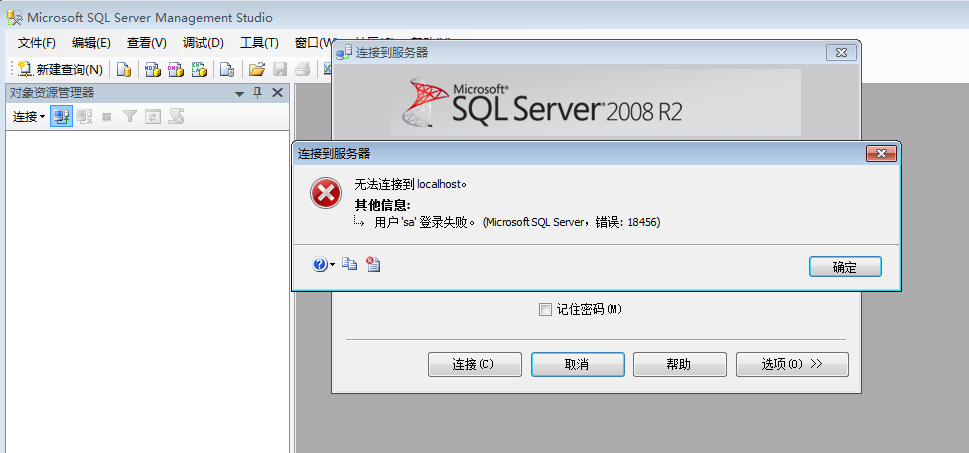
Task: Click the Print icon in the toolbar
Action: point(302,70)
